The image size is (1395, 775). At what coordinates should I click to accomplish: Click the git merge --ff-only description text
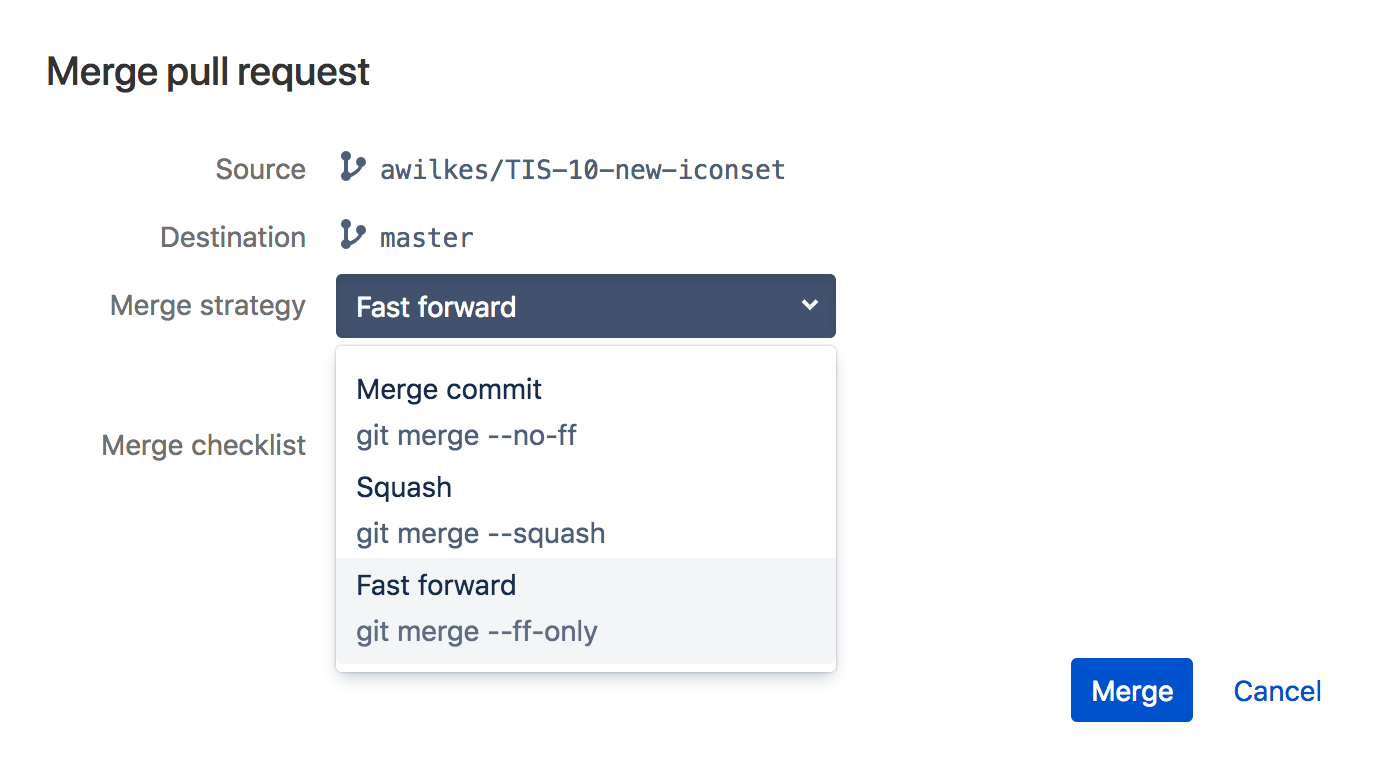coord(476,632)
